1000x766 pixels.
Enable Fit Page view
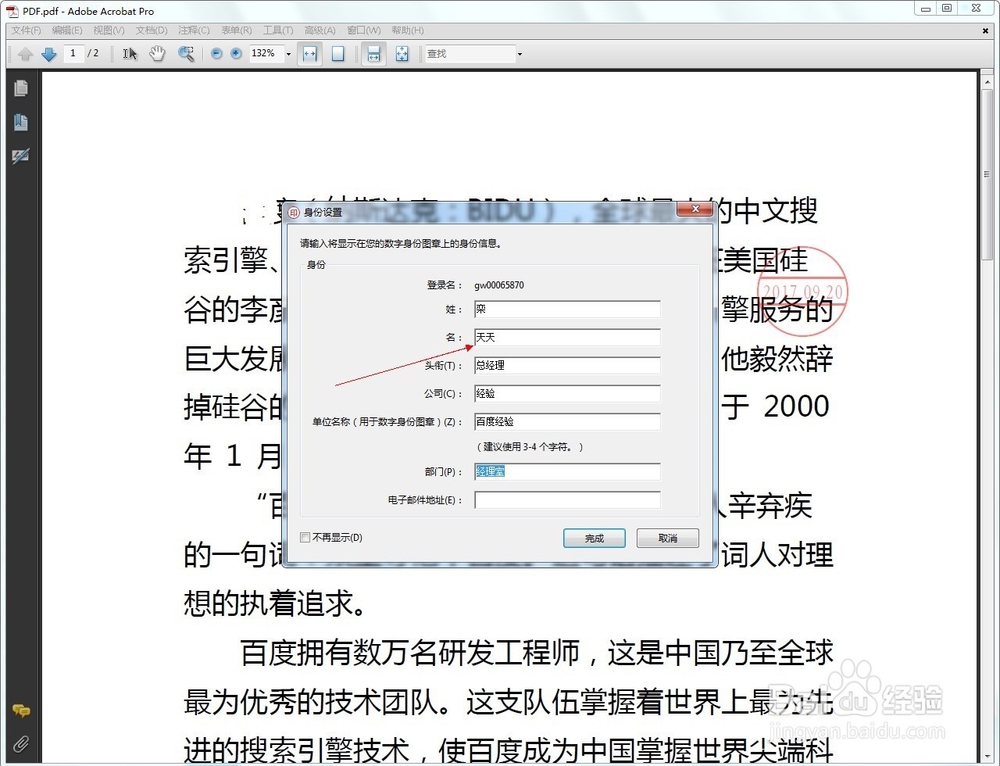pyautogui.click(x=338, y=54)
